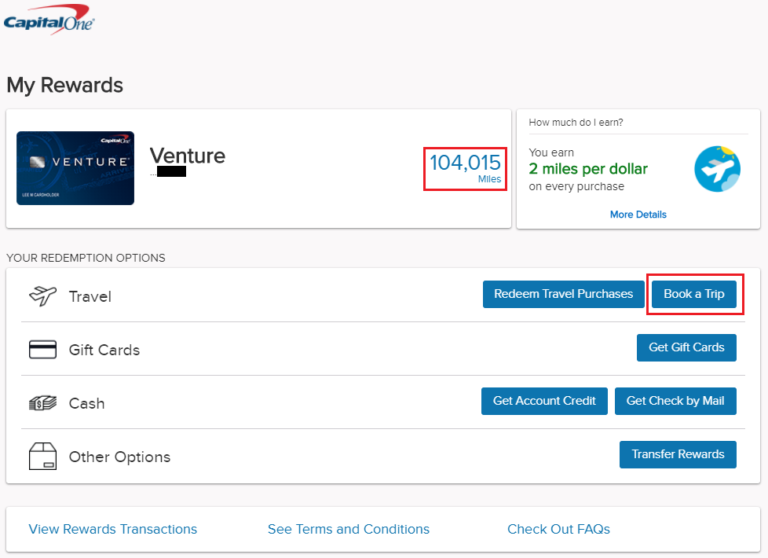Viewport: 768px width, 558px height.
Task: Click the My Rewards heading
Action: click(65, 85)
